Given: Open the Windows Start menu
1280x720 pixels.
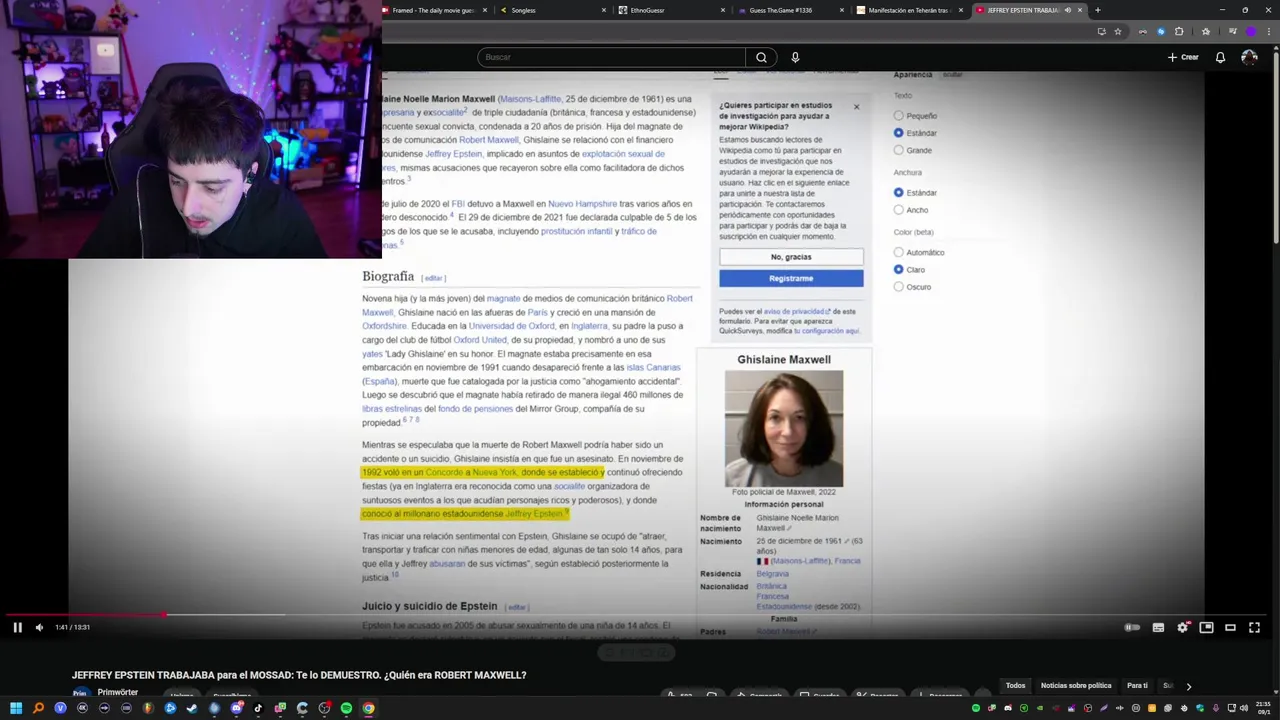Looking at the screenshot, I should 16,708.
